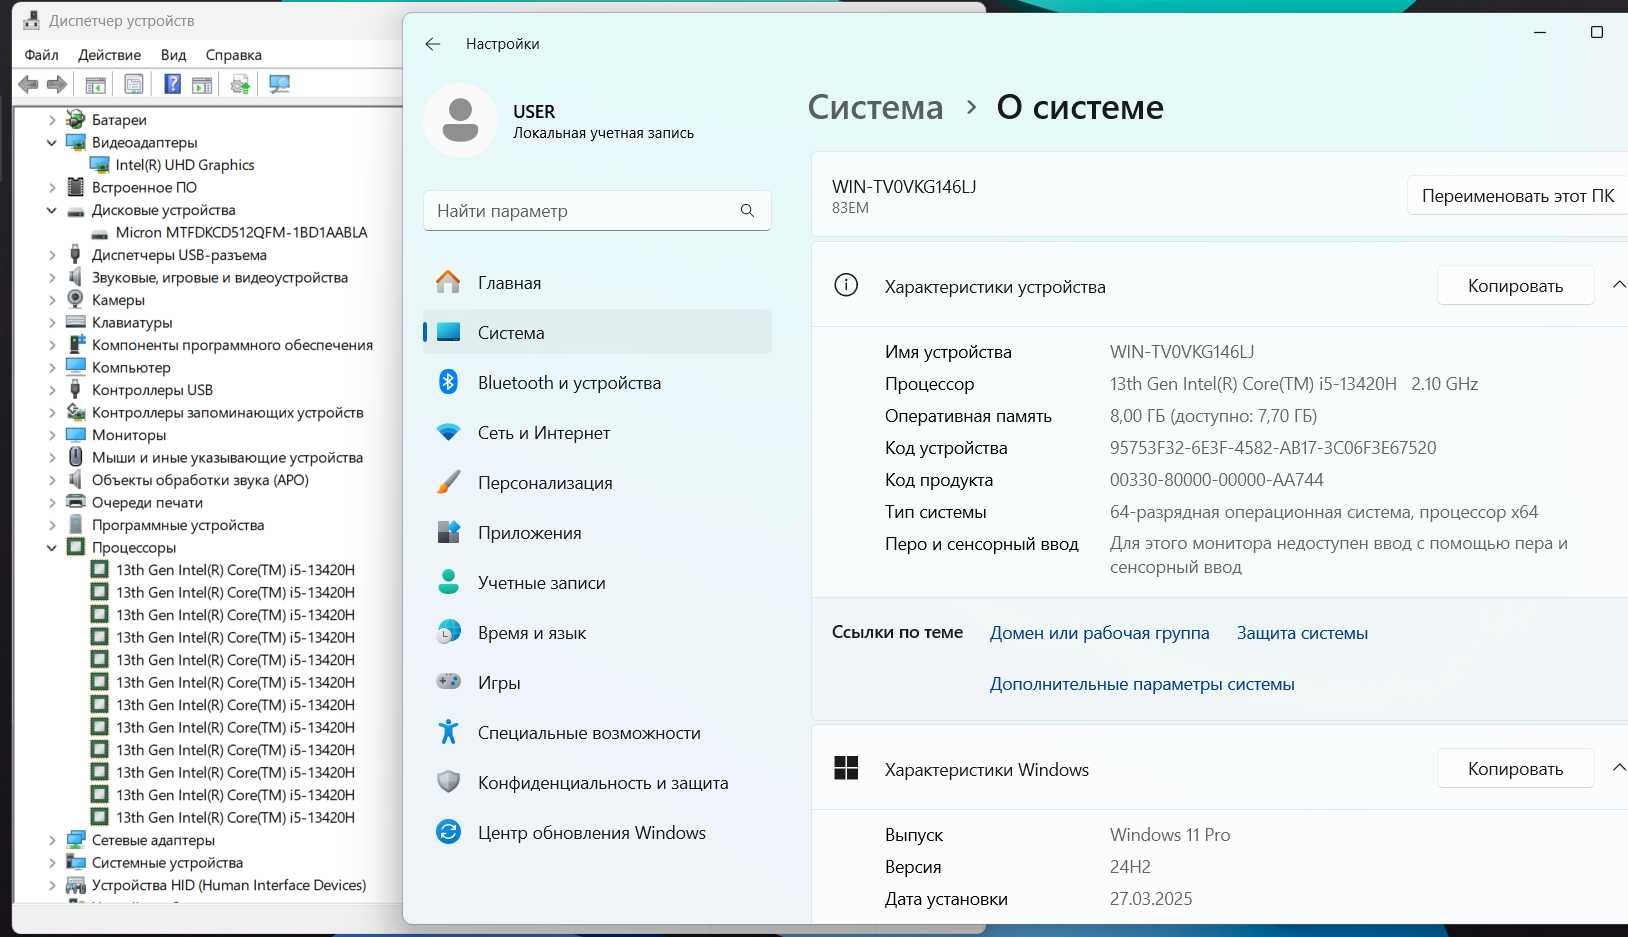The height and width of the screenshot is (937, 1628).
Task: Collapse the Характеристики устройства section chevron
Action: (x=1618, y=285)
